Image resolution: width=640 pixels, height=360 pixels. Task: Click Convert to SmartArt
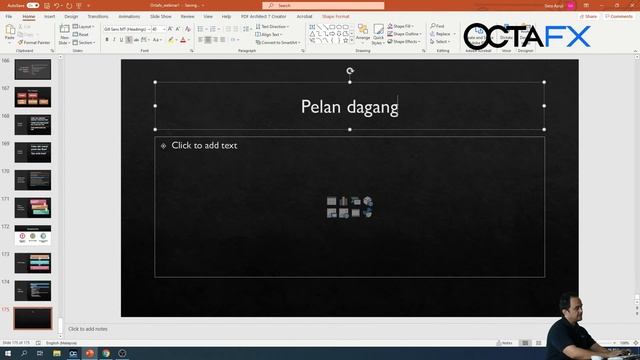[x=278, y=42]
